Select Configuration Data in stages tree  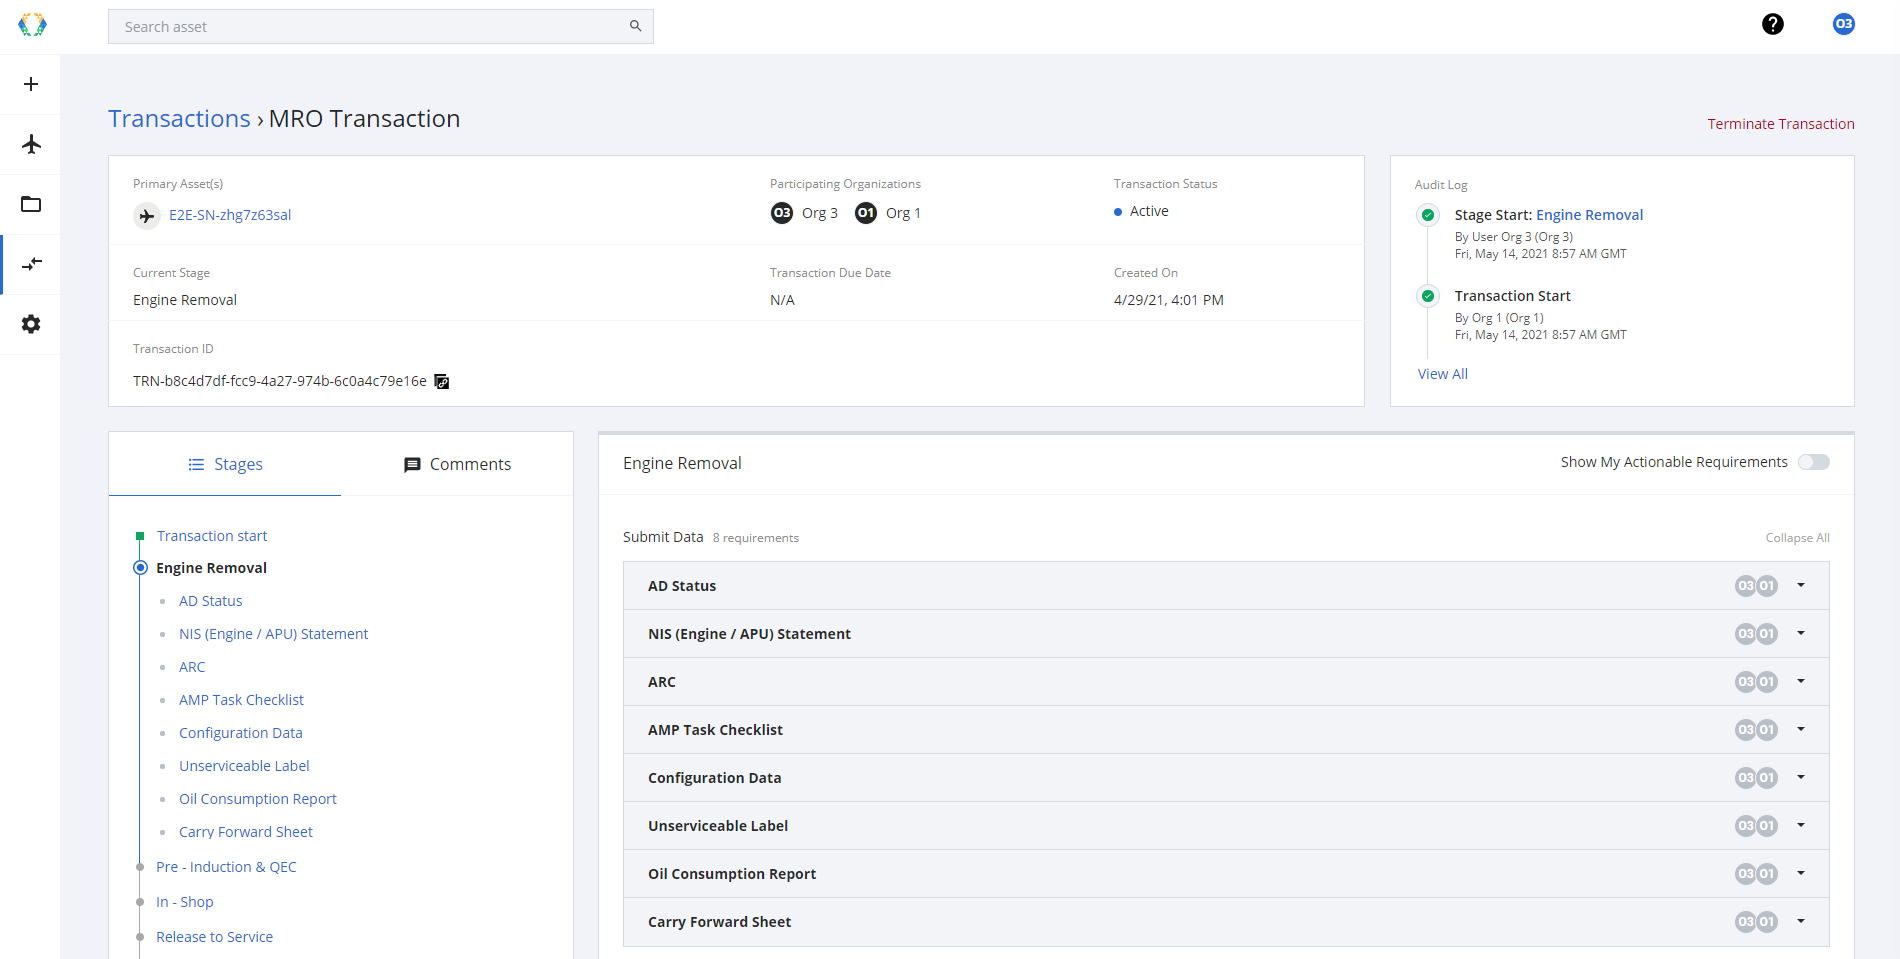click(x=241, y=733)
